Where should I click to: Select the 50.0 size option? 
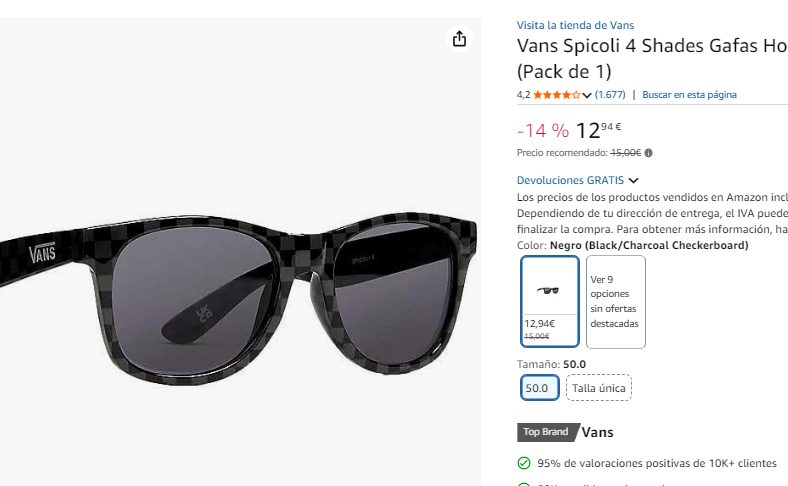[x=537, y=388]
